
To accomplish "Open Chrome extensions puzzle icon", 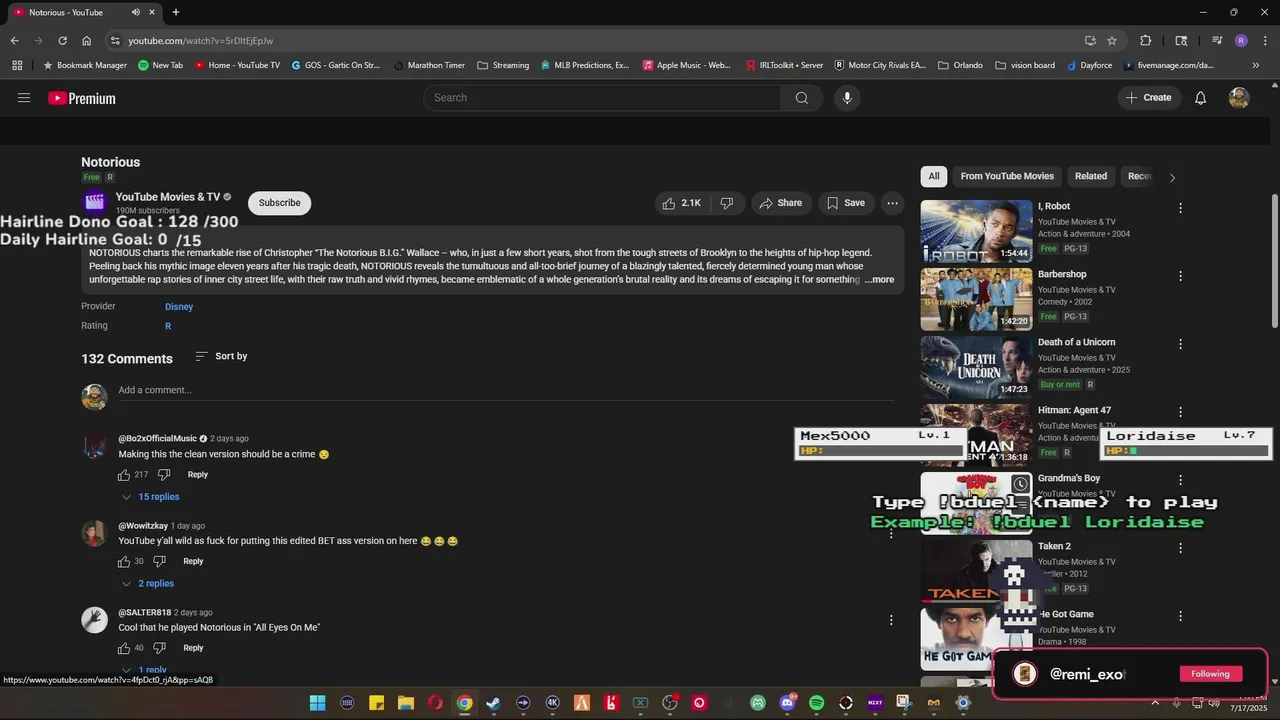I will tap(1146, 41).
